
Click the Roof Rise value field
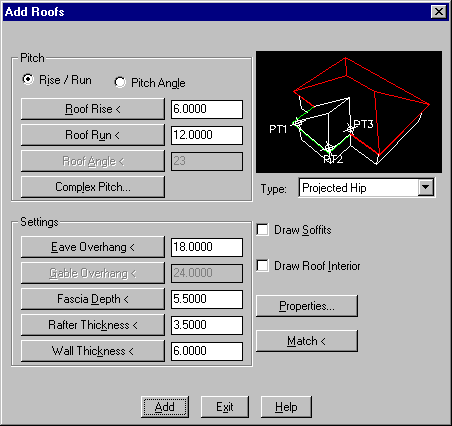point(207,109)
